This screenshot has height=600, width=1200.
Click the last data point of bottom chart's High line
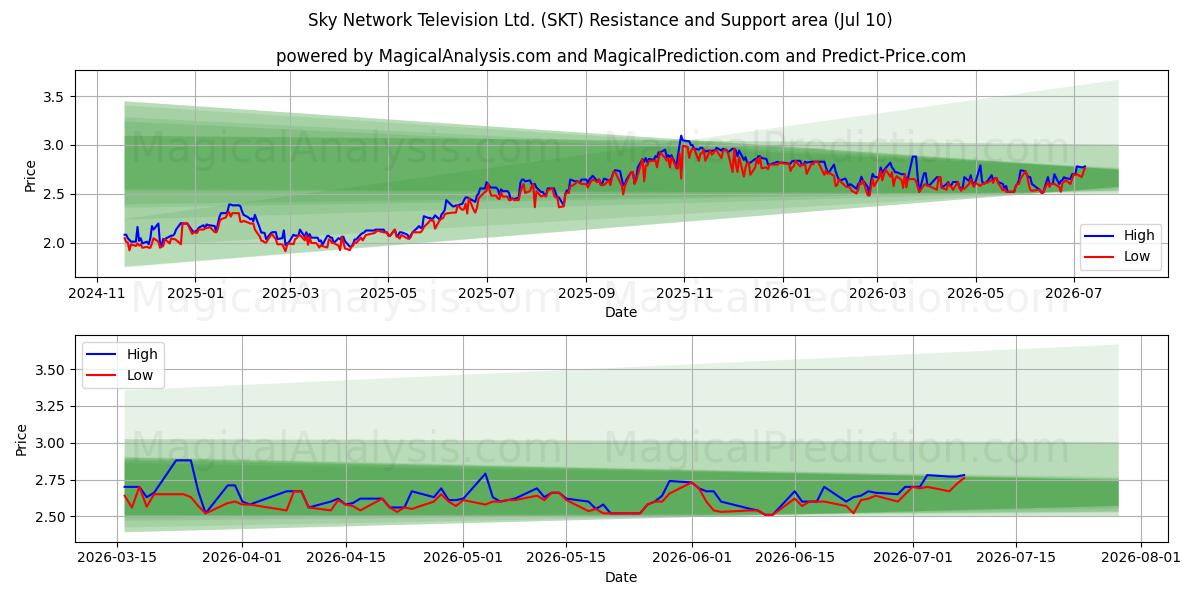tap(964, 475)
